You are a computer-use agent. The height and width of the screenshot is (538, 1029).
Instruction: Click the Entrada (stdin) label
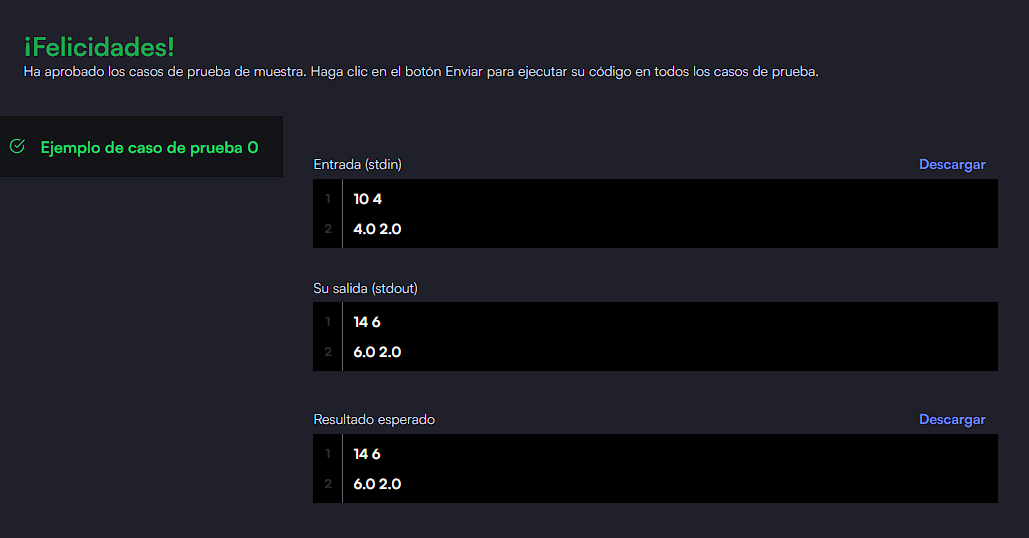click(x=357, y=164)
